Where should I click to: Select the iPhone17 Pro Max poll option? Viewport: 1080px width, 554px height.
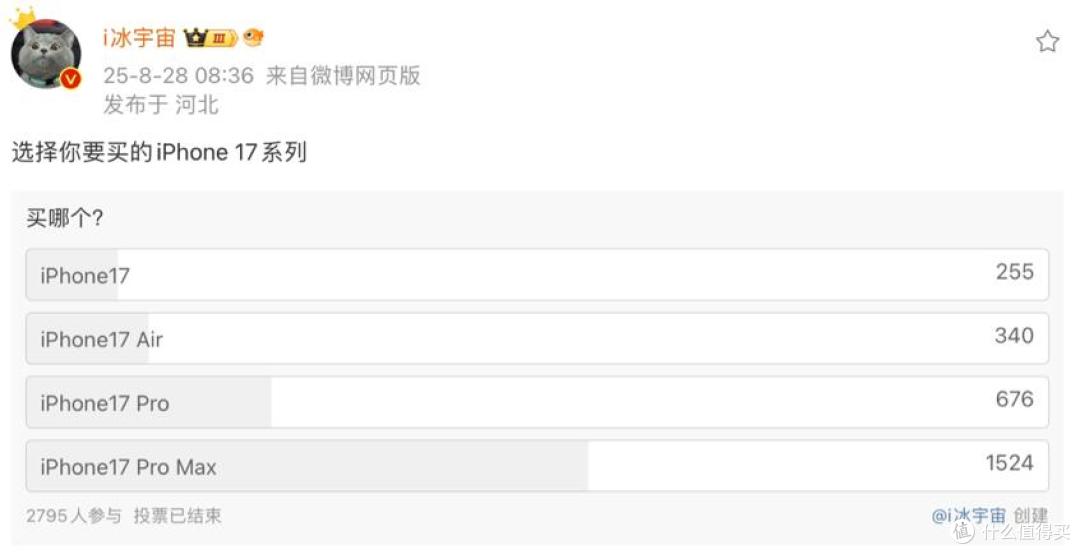537,466
